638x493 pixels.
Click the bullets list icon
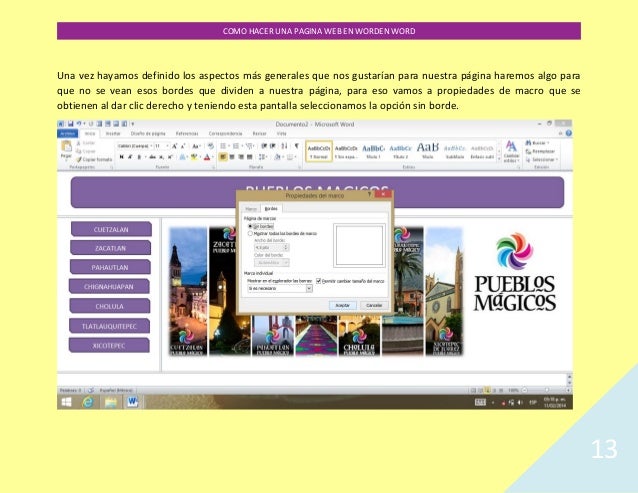(x=222, y=146)
